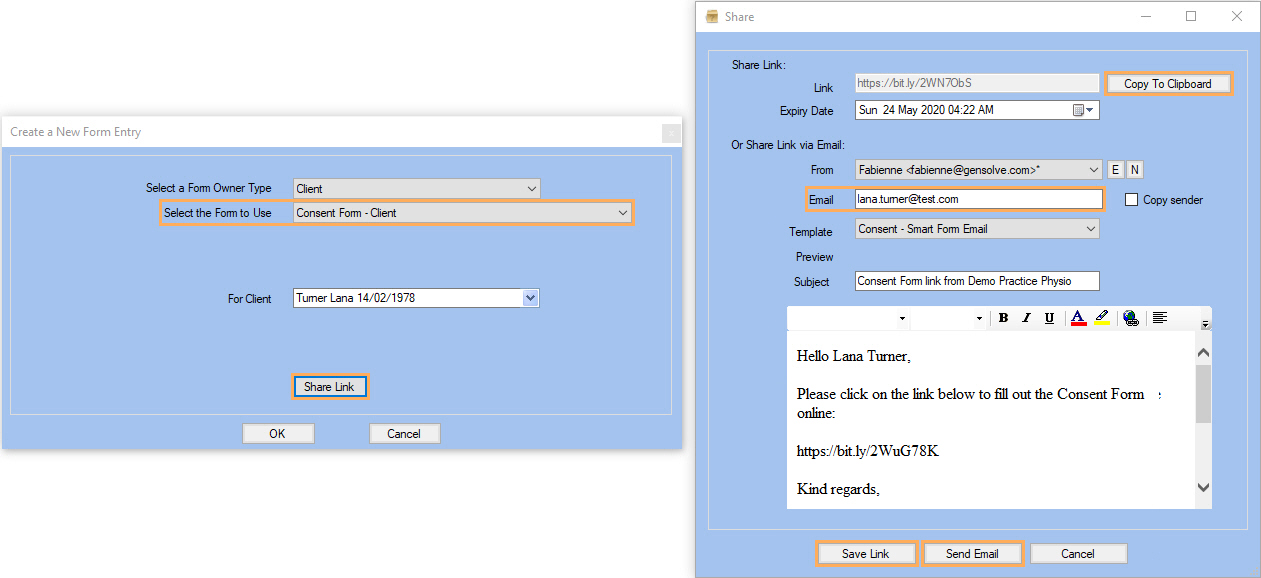Open the expiry date calendar picker
The width and height of the screenshot is (1261, 578).
pyautogui.click(x=1084, y=110)
